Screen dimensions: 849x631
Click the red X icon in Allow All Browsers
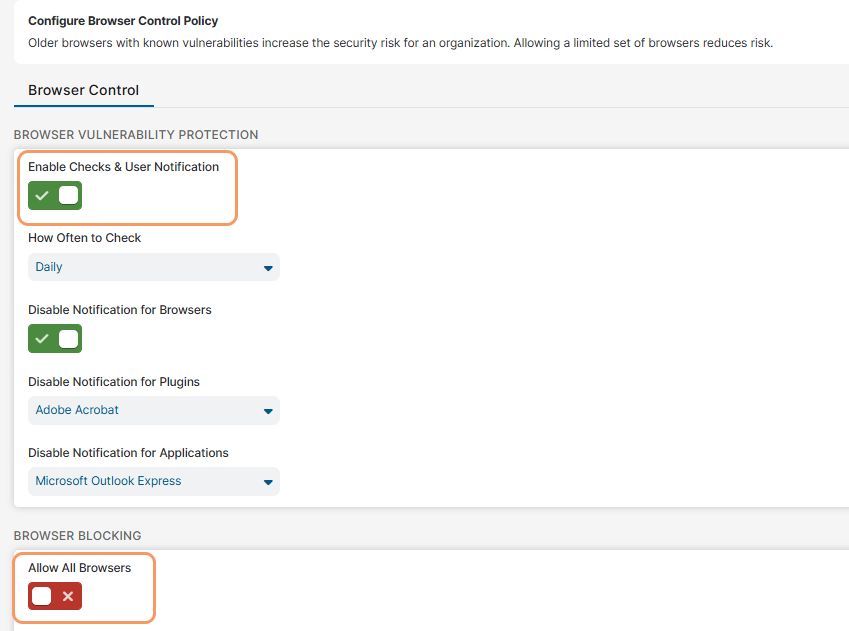[x=68, y=596]
